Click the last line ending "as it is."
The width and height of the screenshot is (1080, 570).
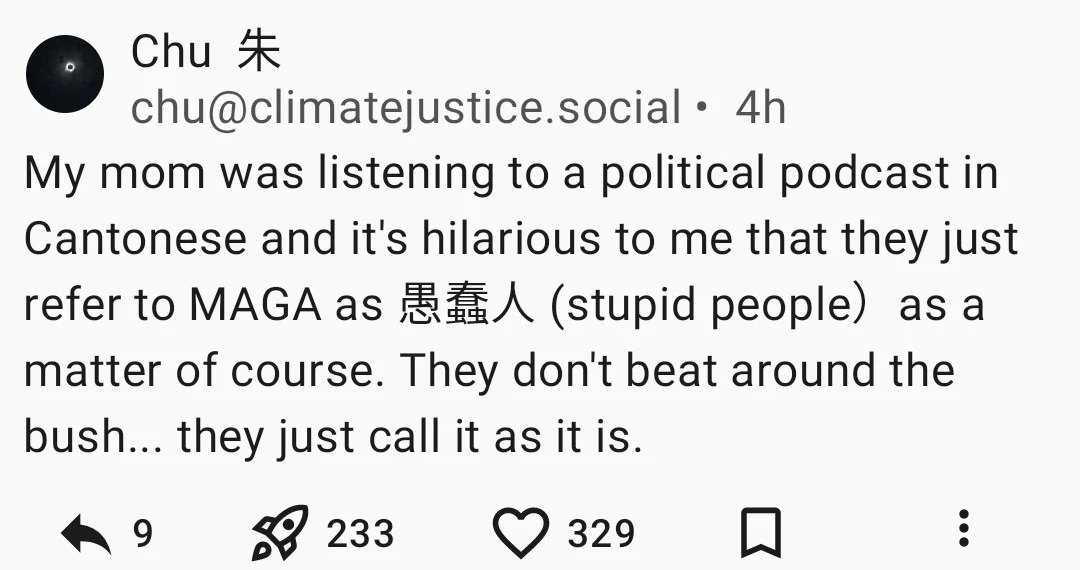point(332,439)
